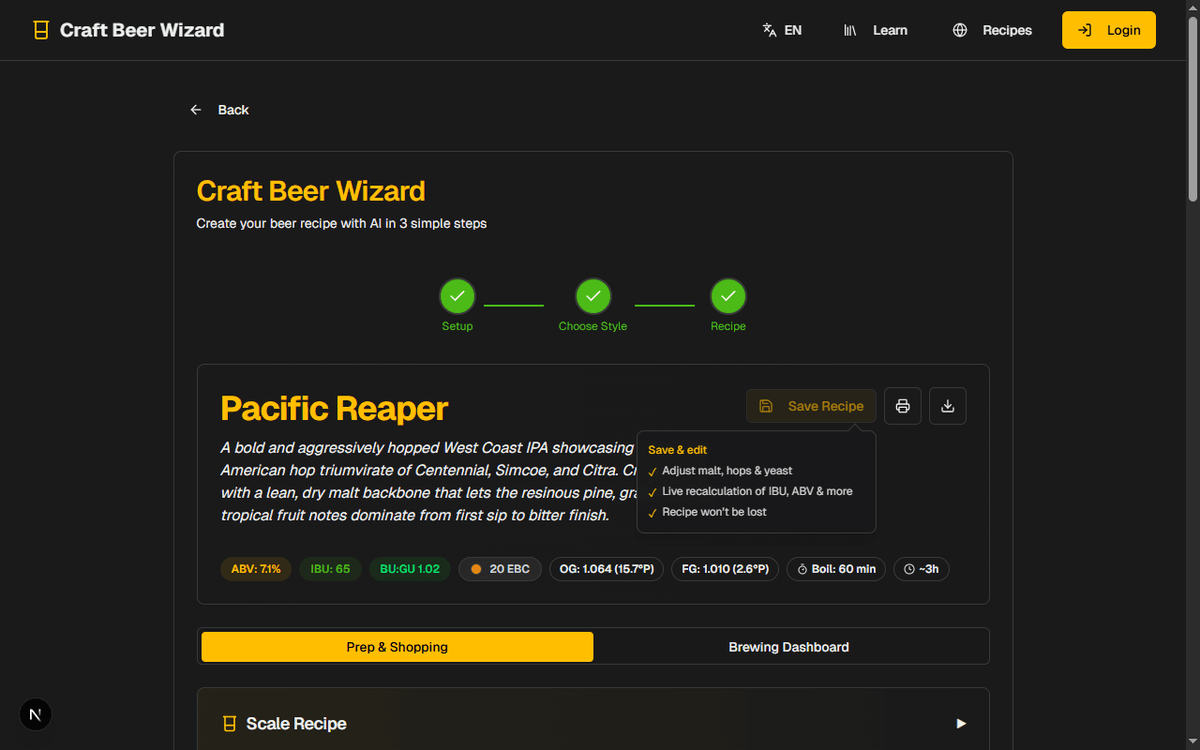Go to the Choose Style step

coord(593,296)
